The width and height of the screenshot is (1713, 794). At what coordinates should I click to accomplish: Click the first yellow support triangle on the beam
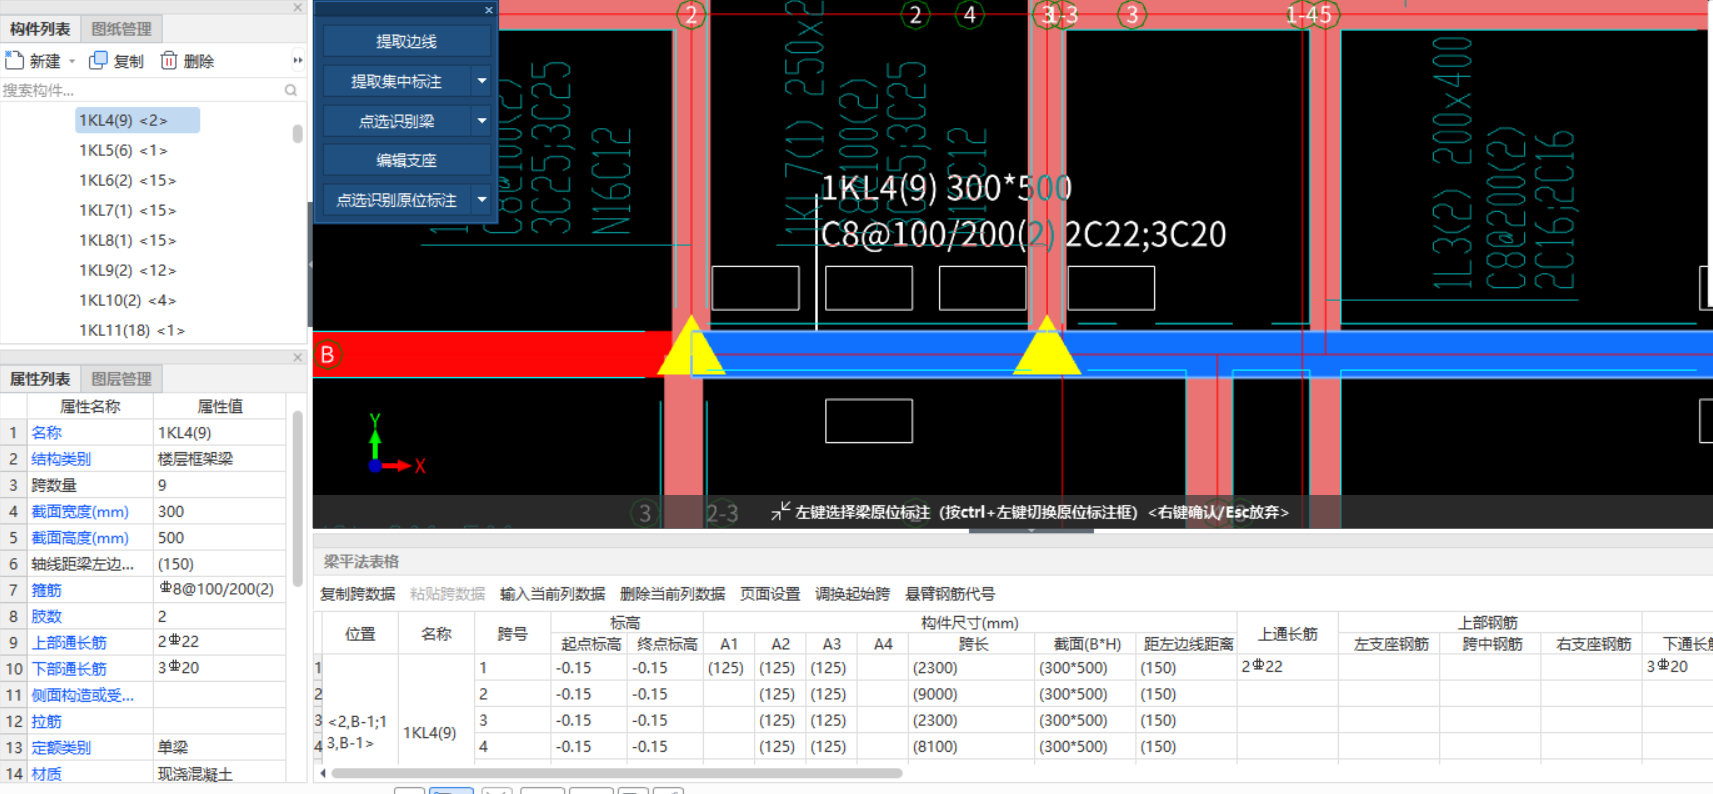pos(690,347)
